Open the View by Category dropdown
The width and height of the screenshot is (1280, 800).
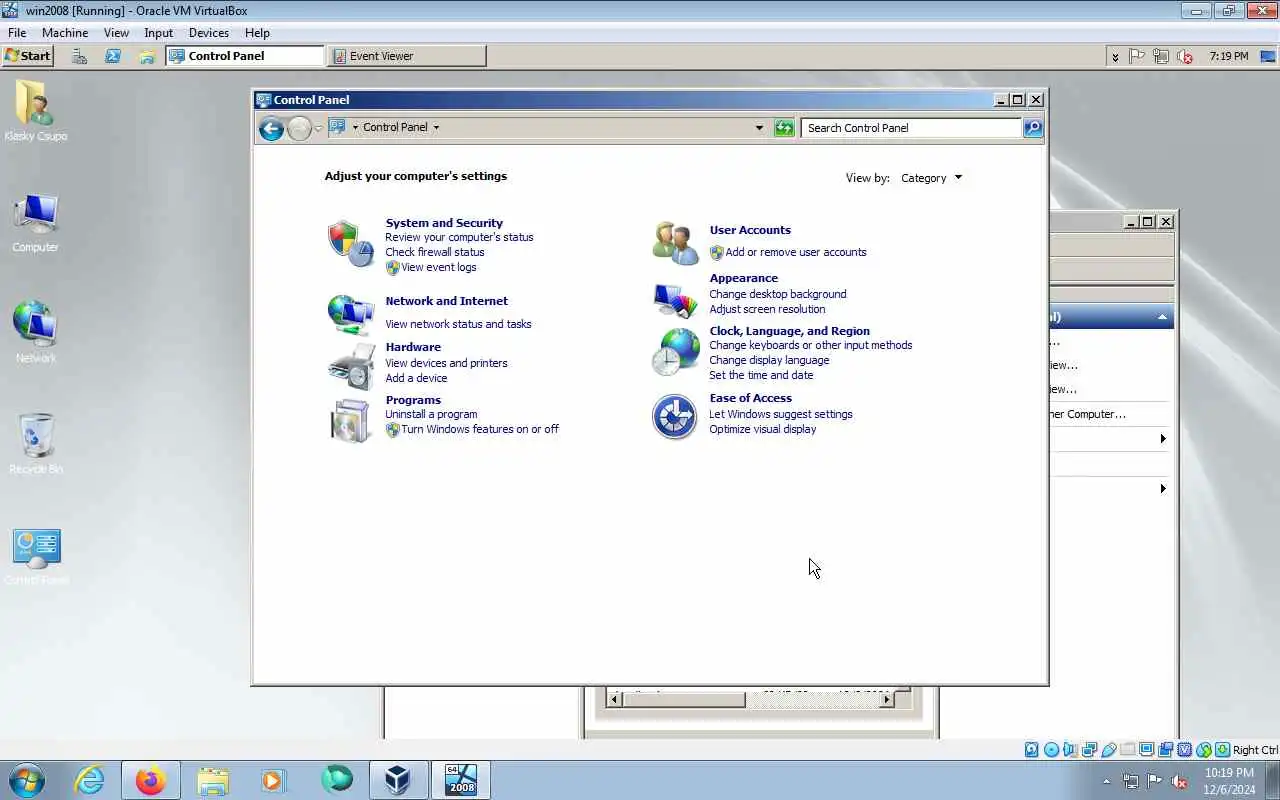click(x=931, y=178)
